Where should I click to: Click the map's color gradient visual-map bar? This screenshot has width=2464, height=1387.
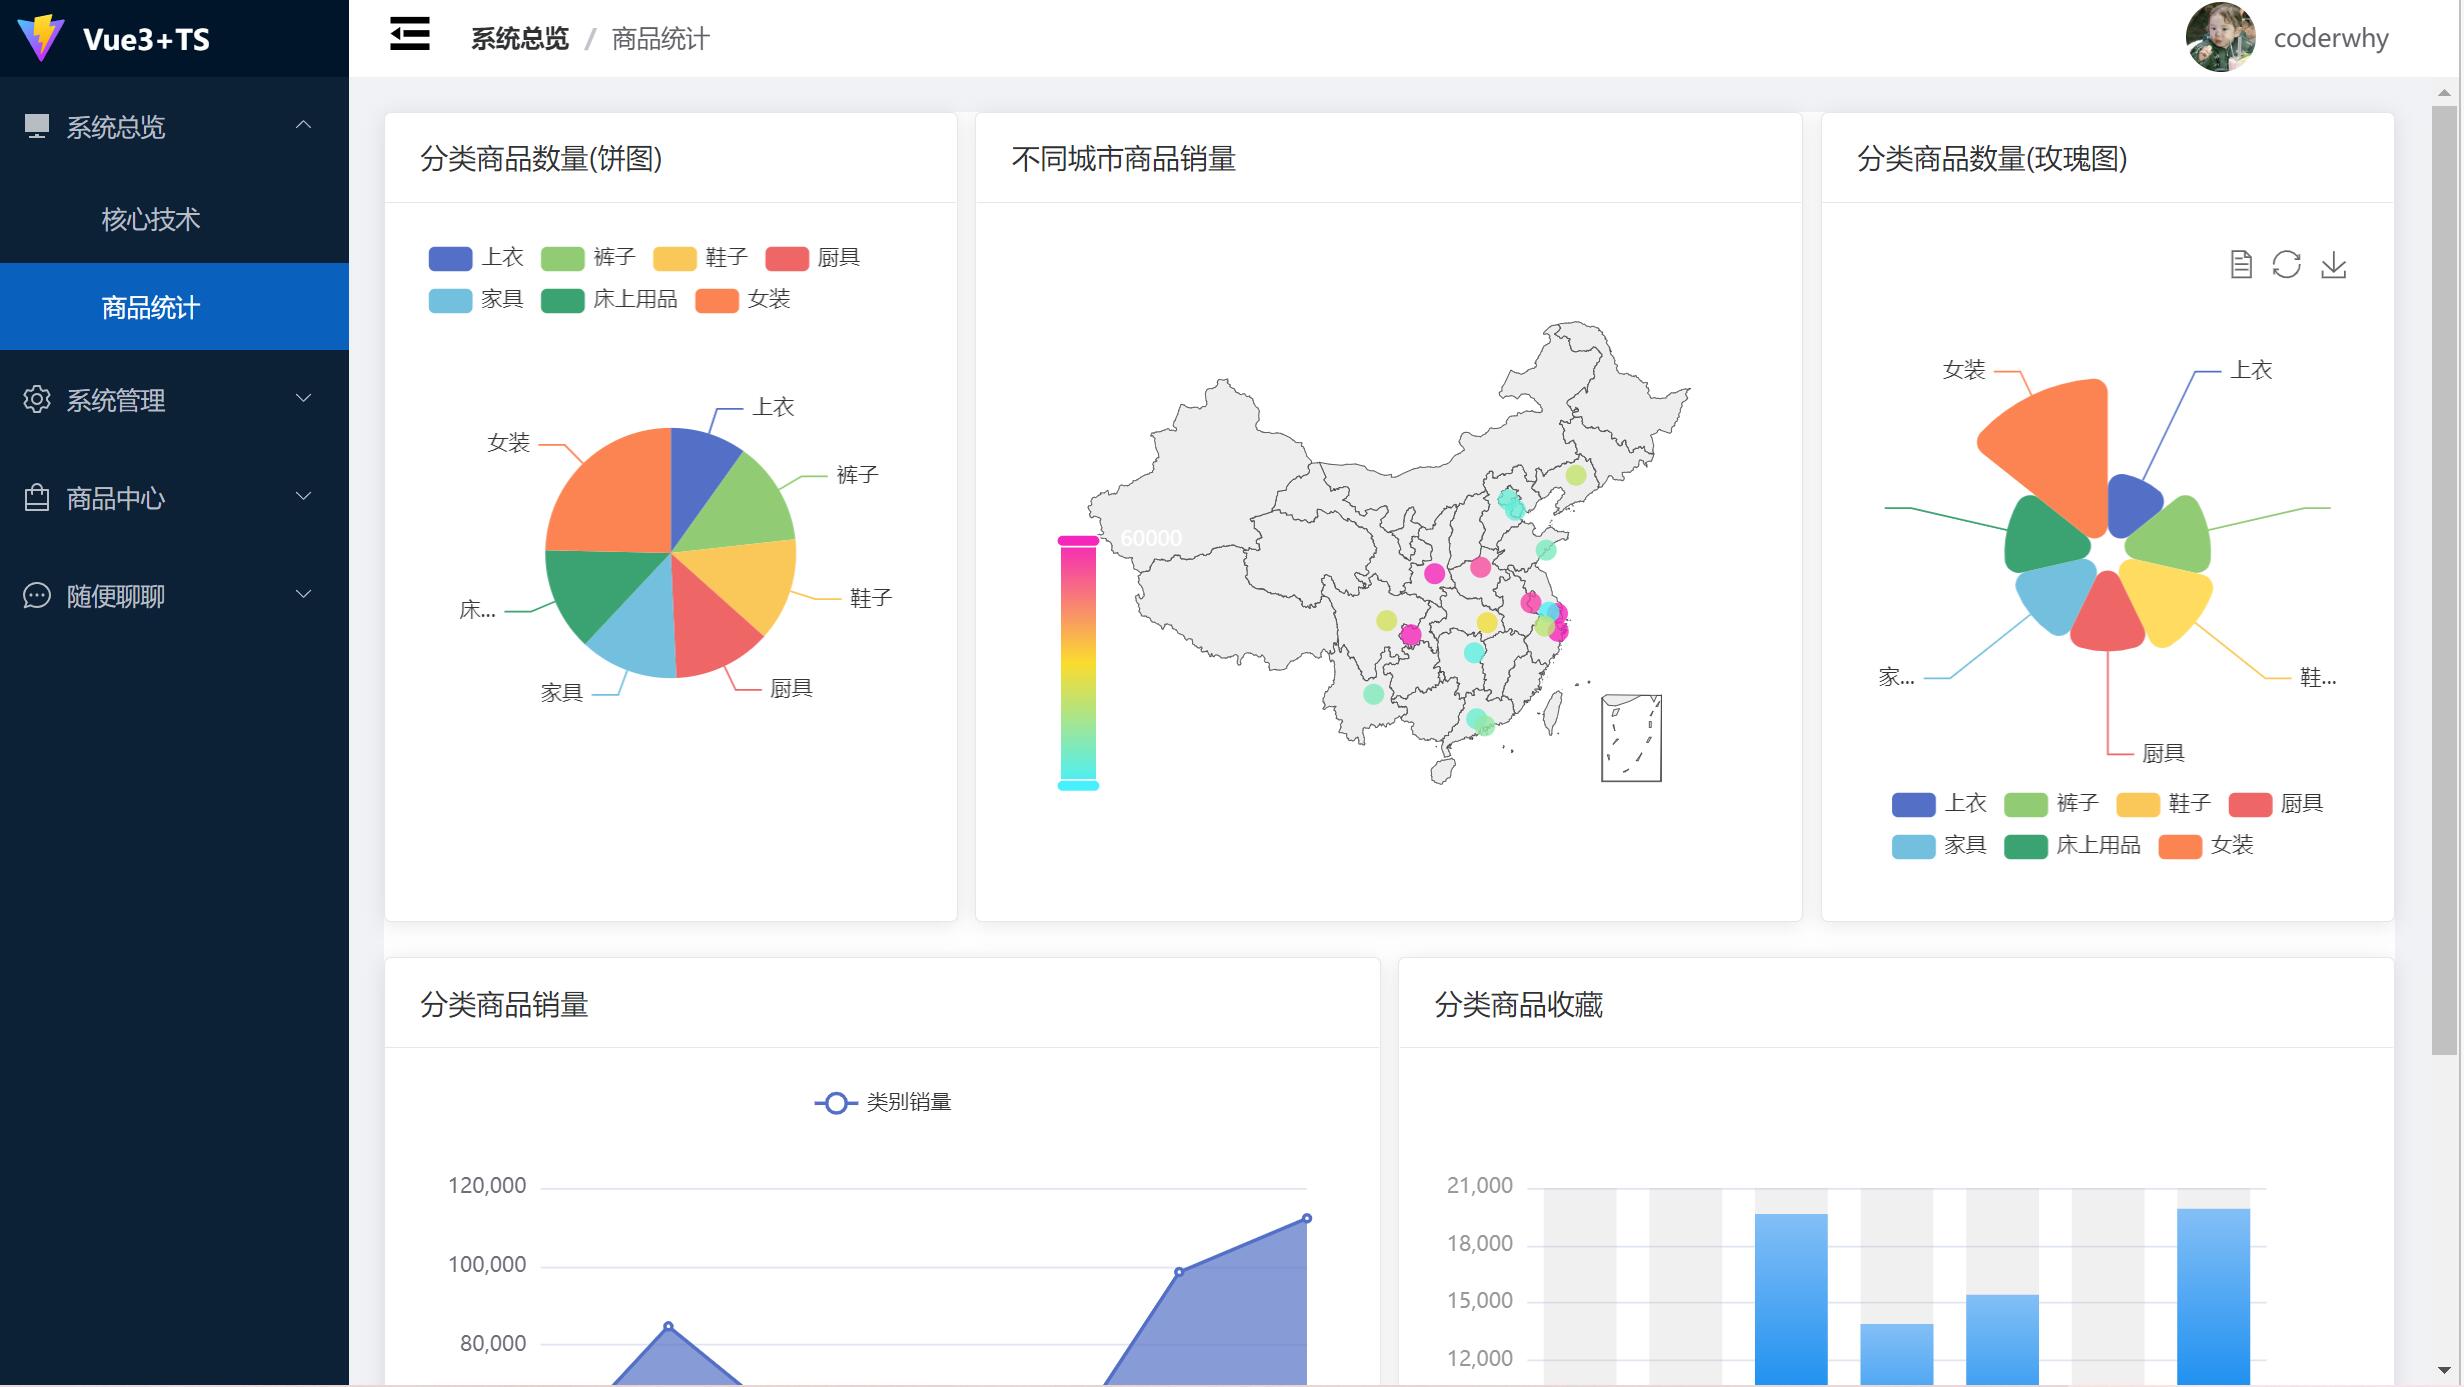click(1078, 662)
